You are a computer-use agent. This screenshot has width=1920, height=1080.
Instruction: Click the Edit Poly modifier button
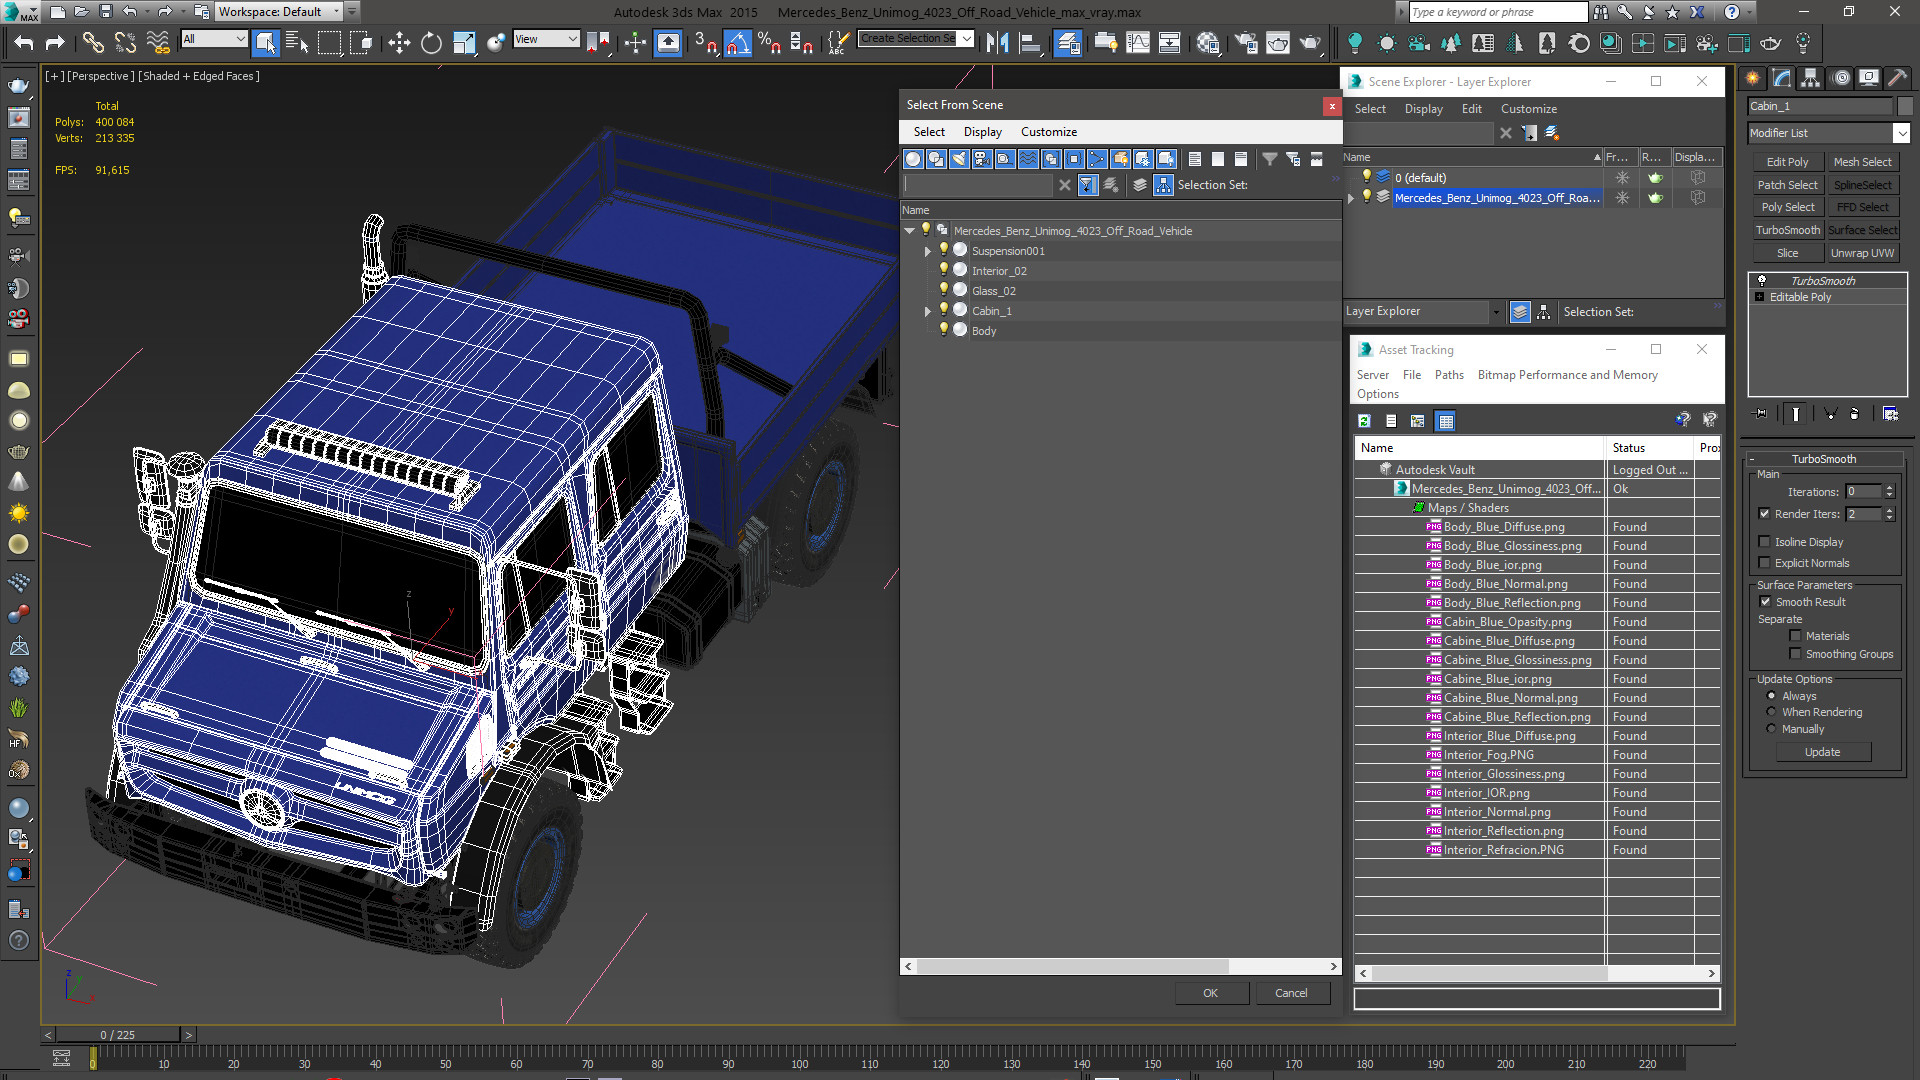point(1787,162)
